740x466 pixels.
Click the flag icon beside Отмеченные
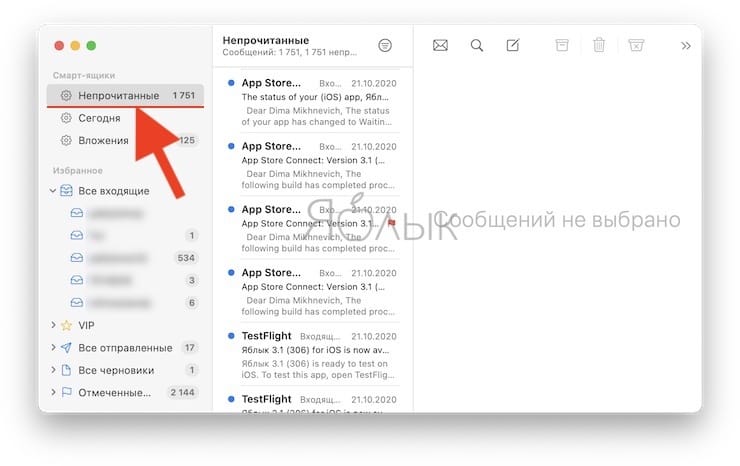pyautogui.click(x=67, y=392)
